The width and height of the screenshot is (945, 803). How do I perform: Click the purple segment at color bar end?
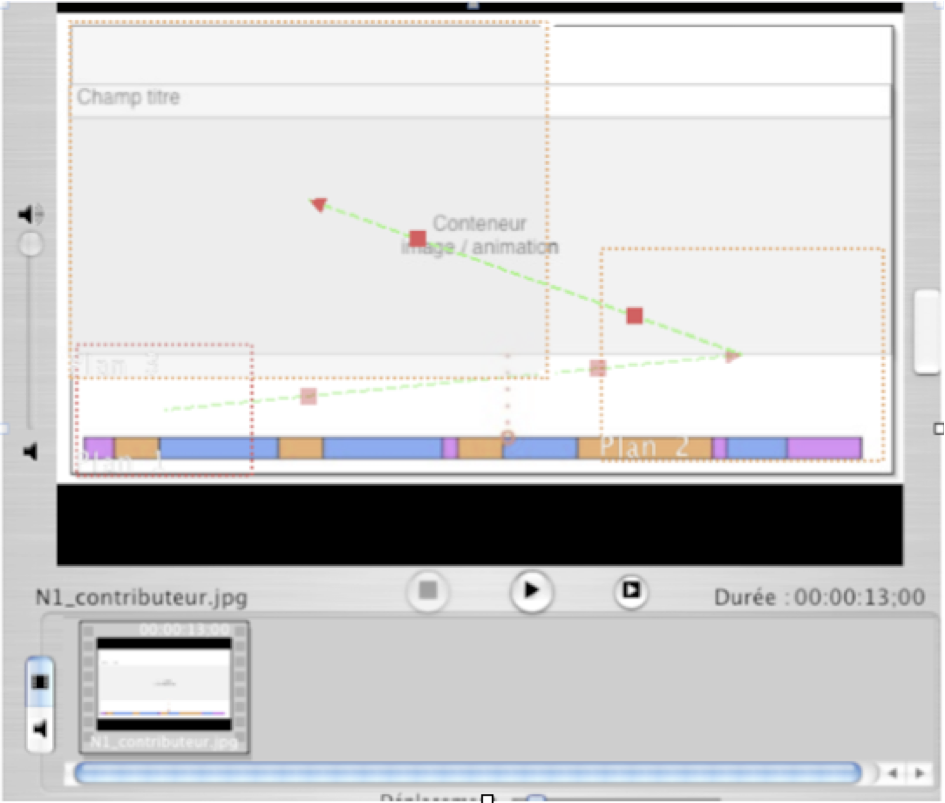[824, 448]
